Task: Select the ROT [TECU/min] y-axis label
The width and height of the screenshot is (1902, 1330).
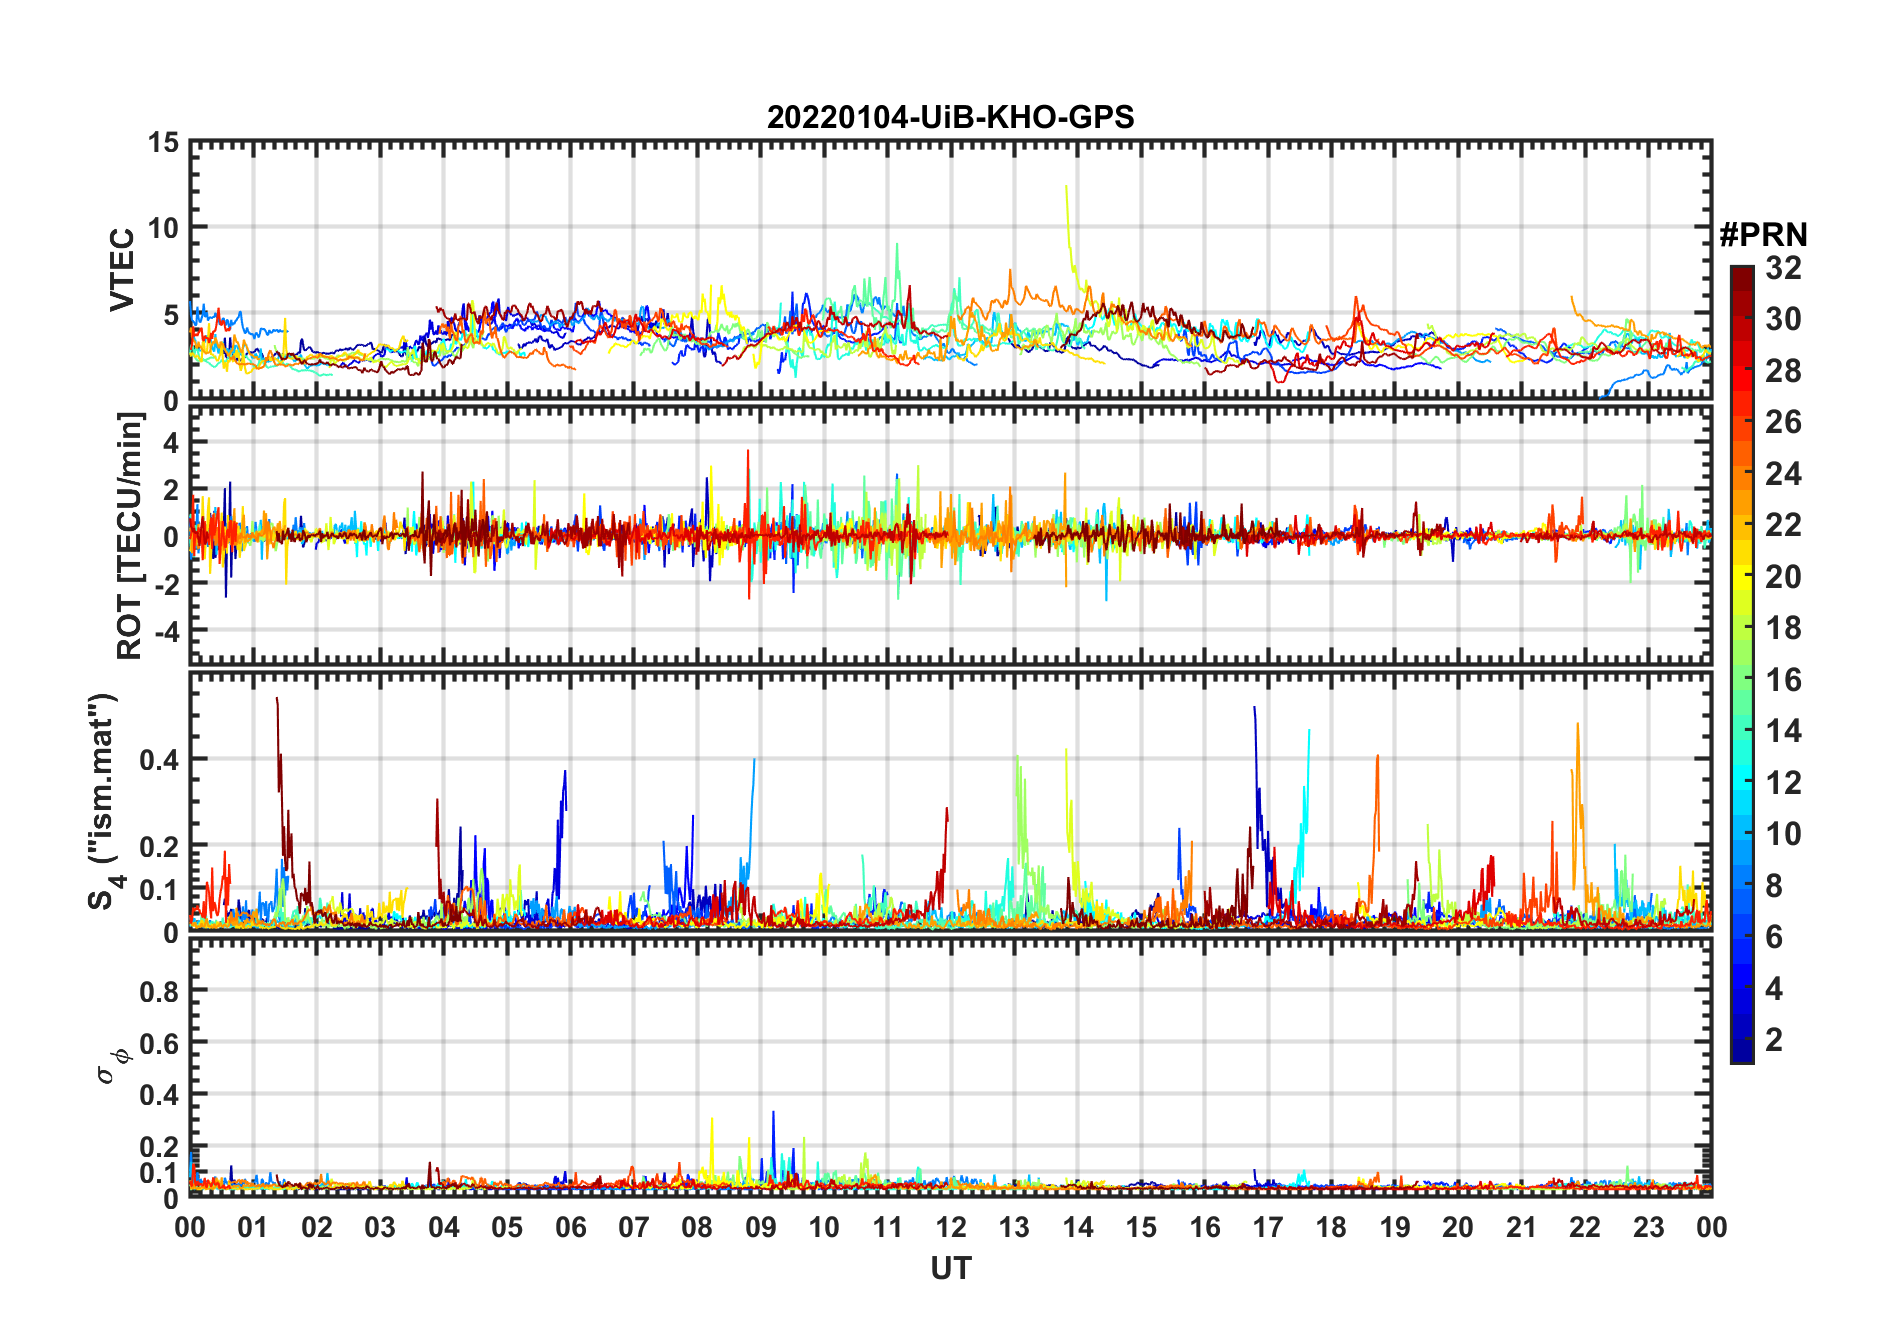Action: [129, 536]
